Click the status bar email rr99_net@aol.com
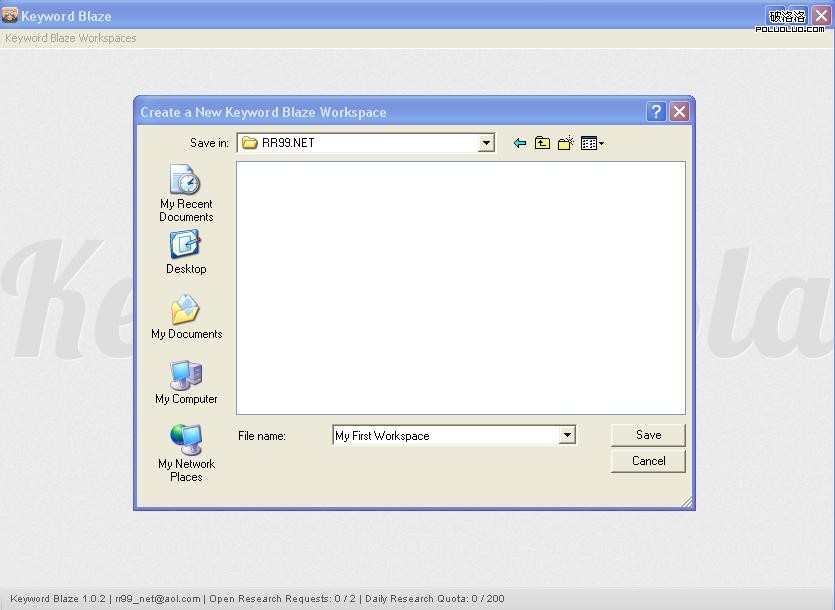 (158, 599)
